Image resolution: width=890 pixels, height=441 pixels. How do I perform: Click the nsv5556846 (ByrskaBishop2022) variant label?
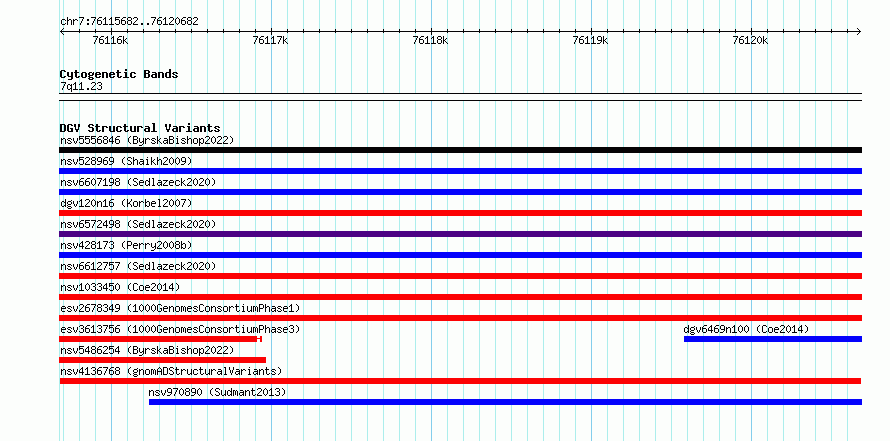point(147,140)
